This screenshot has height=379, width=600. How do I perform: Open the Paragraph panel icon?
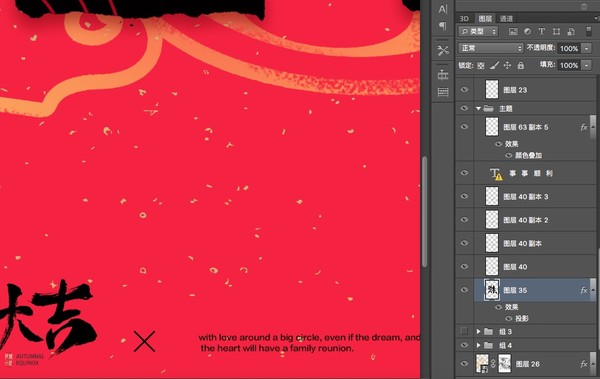(443, 26)
